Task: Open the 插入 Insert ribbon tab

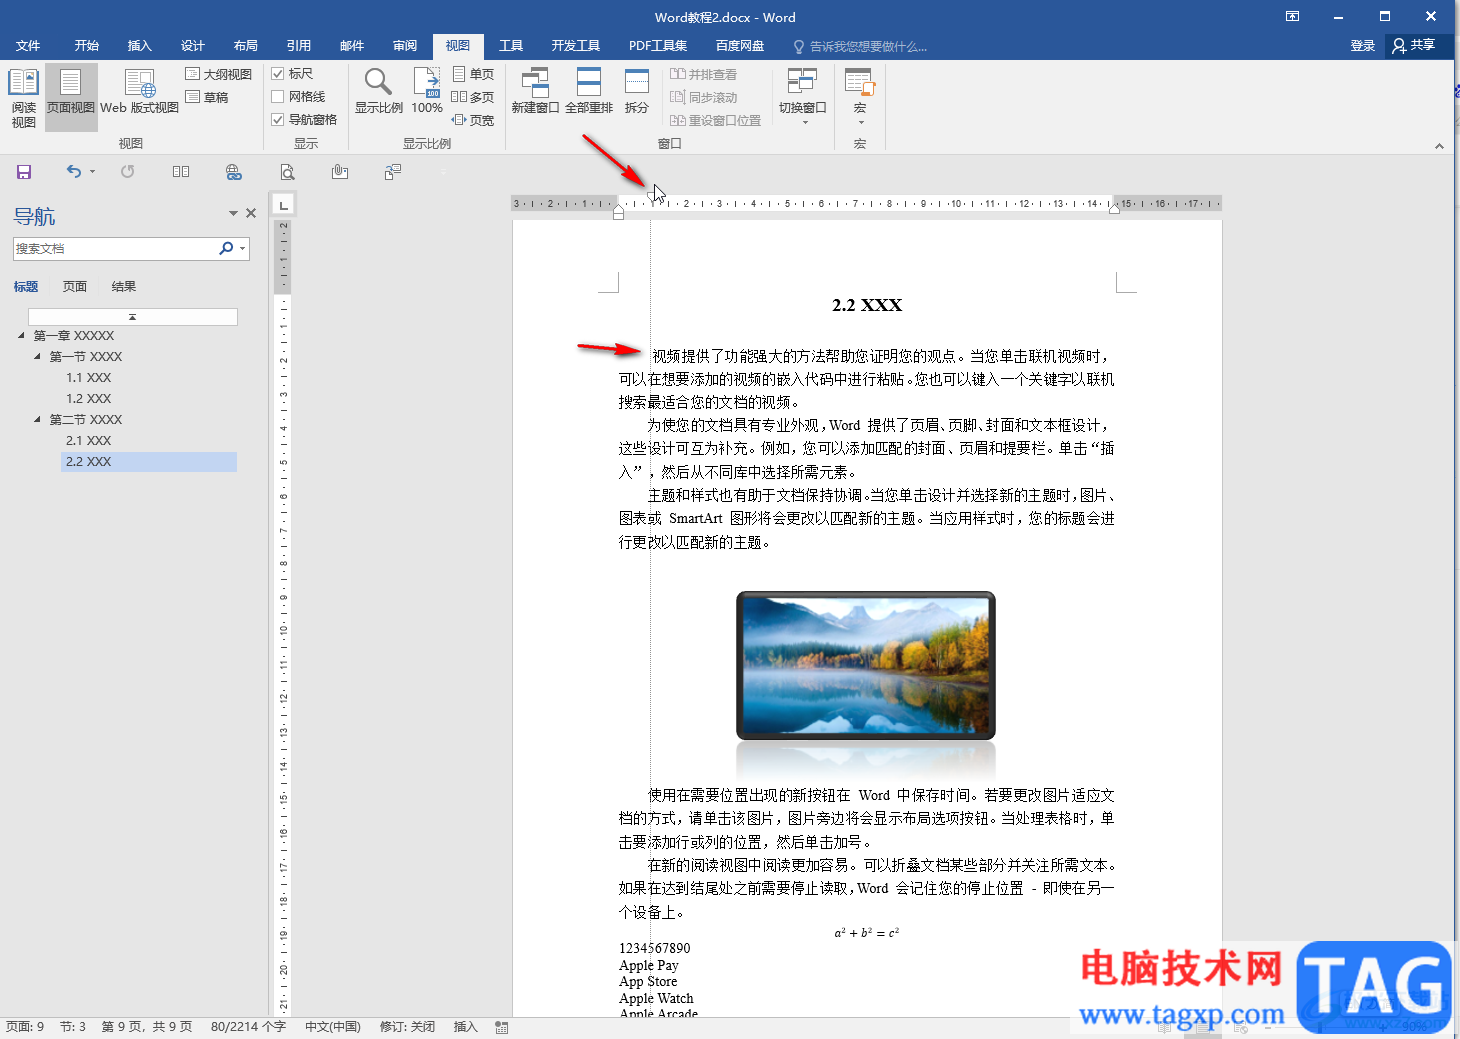Action: click(140, 46)
